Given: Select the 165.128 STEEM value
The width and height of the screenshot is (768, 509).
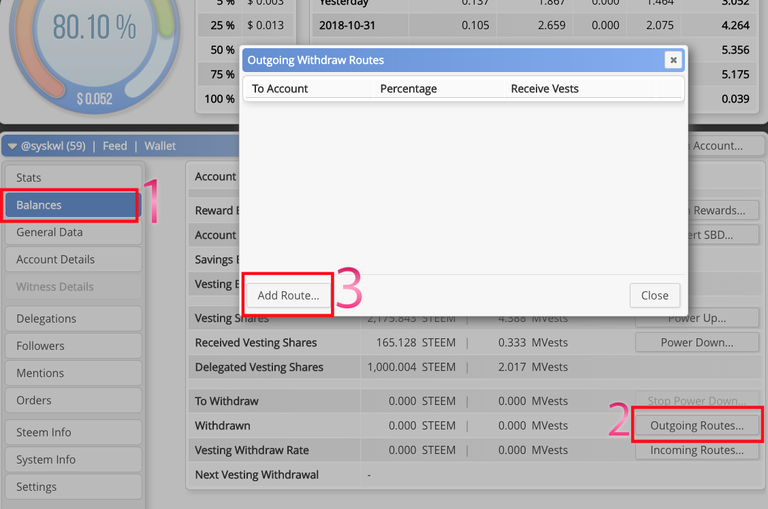Looking at the screenshot, I should [415, 342].
